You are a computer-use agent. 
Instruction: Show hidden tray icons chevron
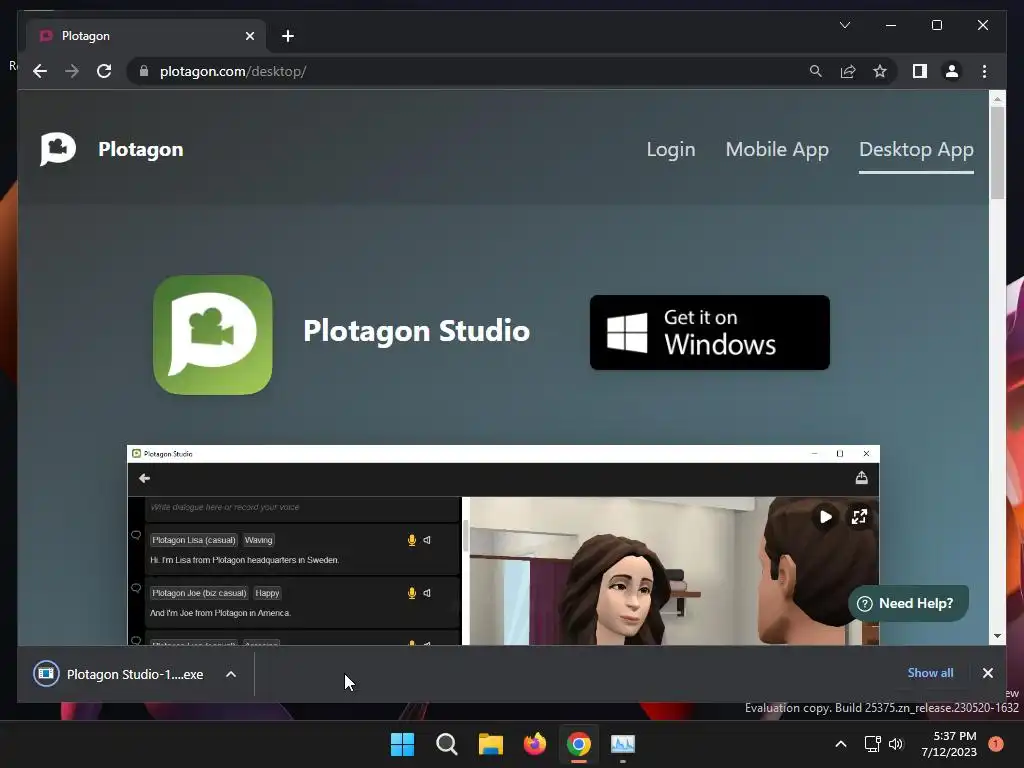(841, 744)
